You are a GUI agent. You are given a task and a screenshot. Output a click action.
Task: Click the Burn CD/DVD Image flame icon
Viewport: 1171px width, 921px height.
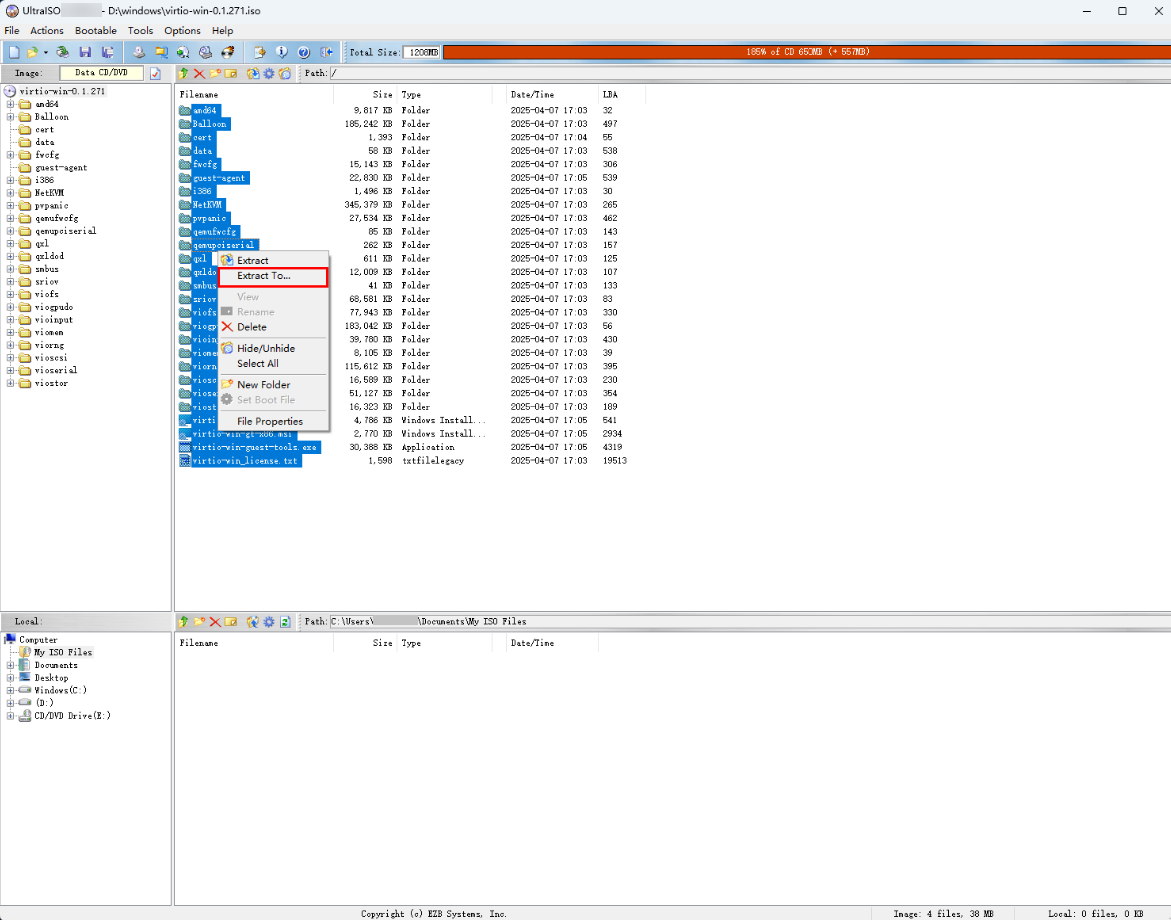(228, 52)
